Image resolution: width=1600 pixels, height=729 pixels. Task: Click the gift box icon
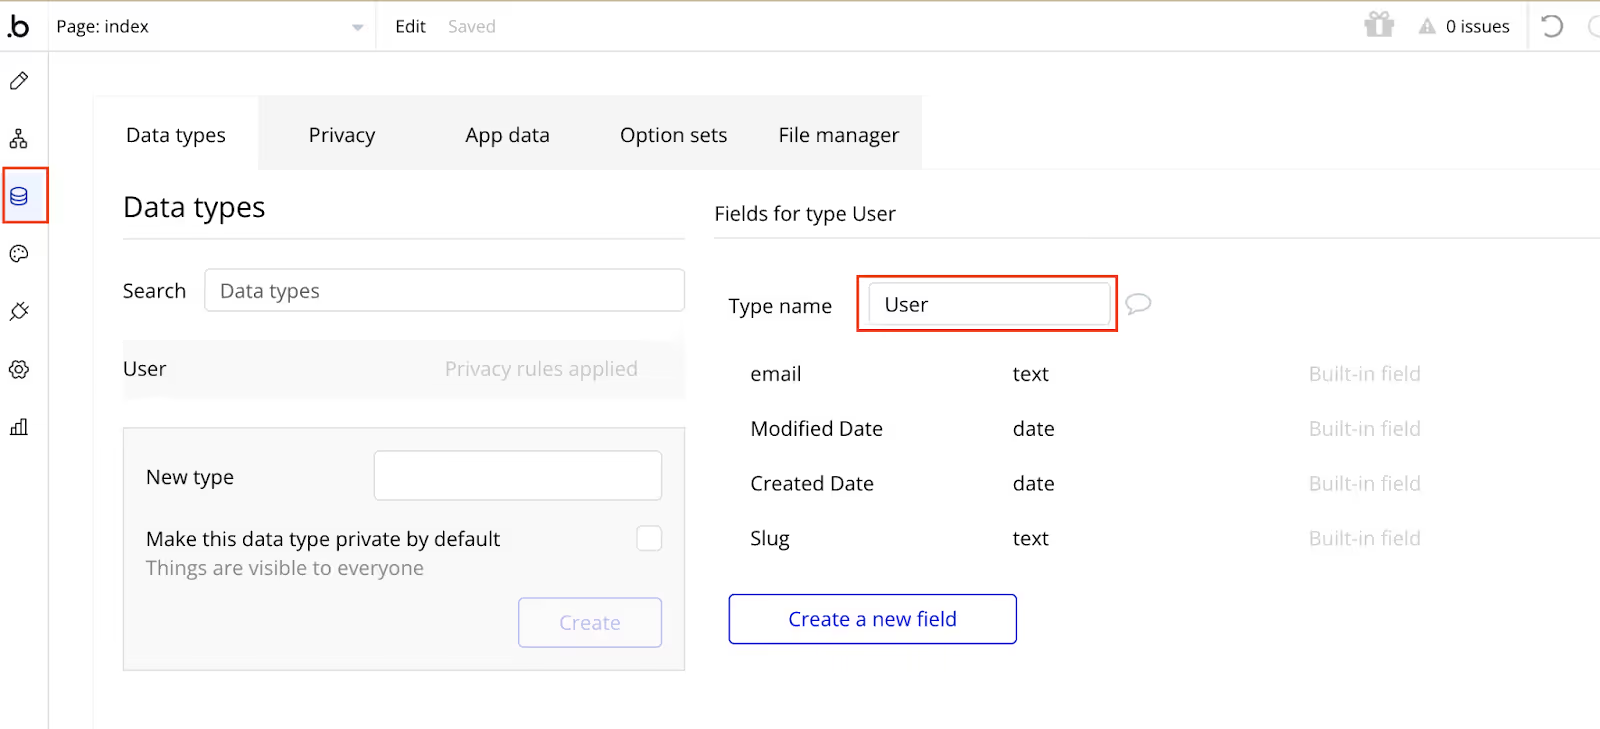tap(1379, 25)
